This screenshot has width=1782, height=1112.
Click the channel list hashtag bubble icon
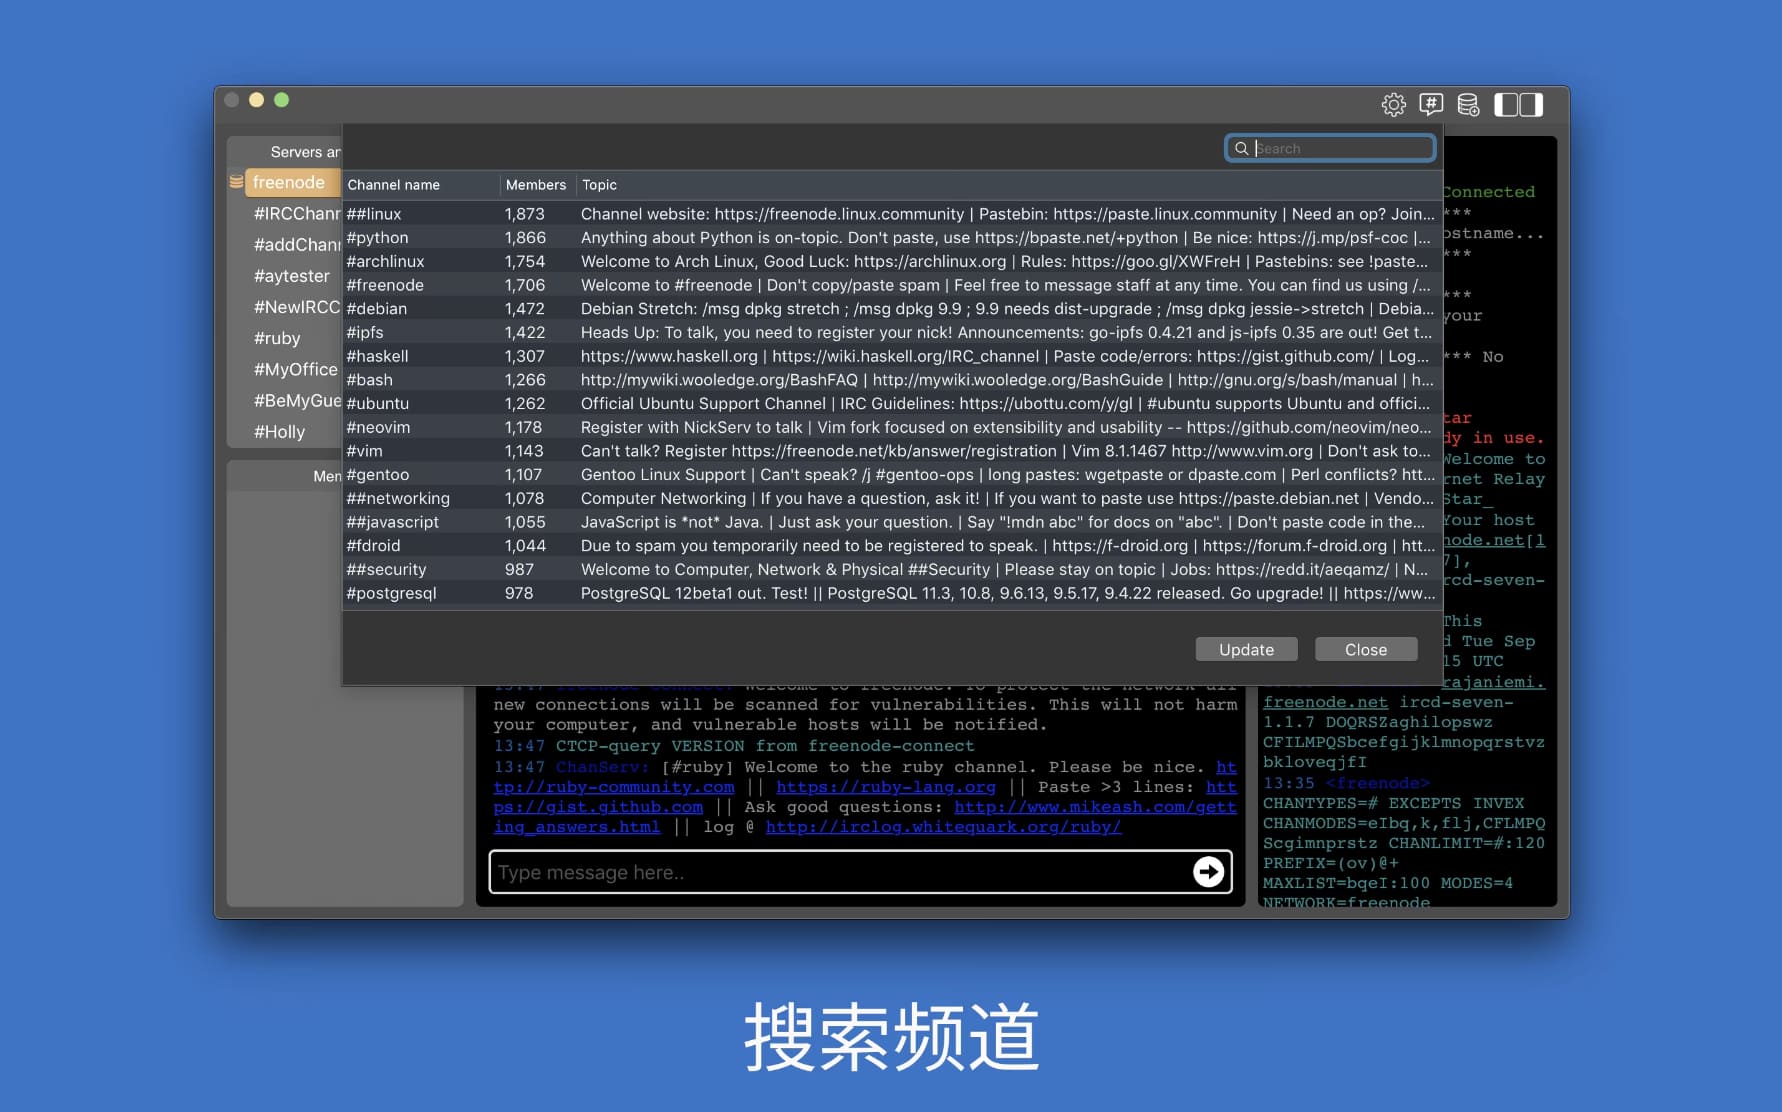tap(1431, 105)
